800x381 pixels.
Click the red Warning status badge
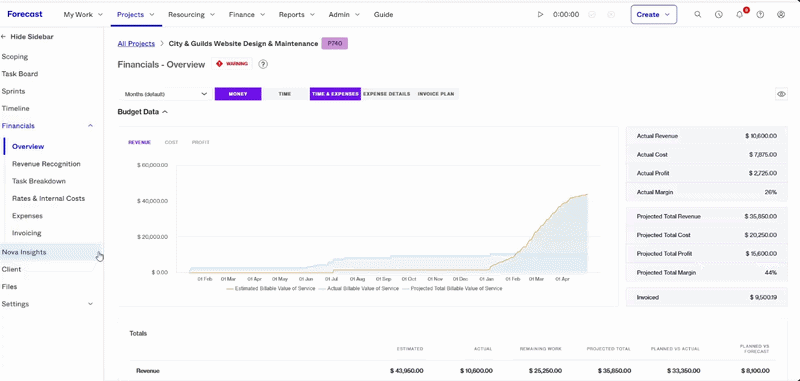coord(232,64)
